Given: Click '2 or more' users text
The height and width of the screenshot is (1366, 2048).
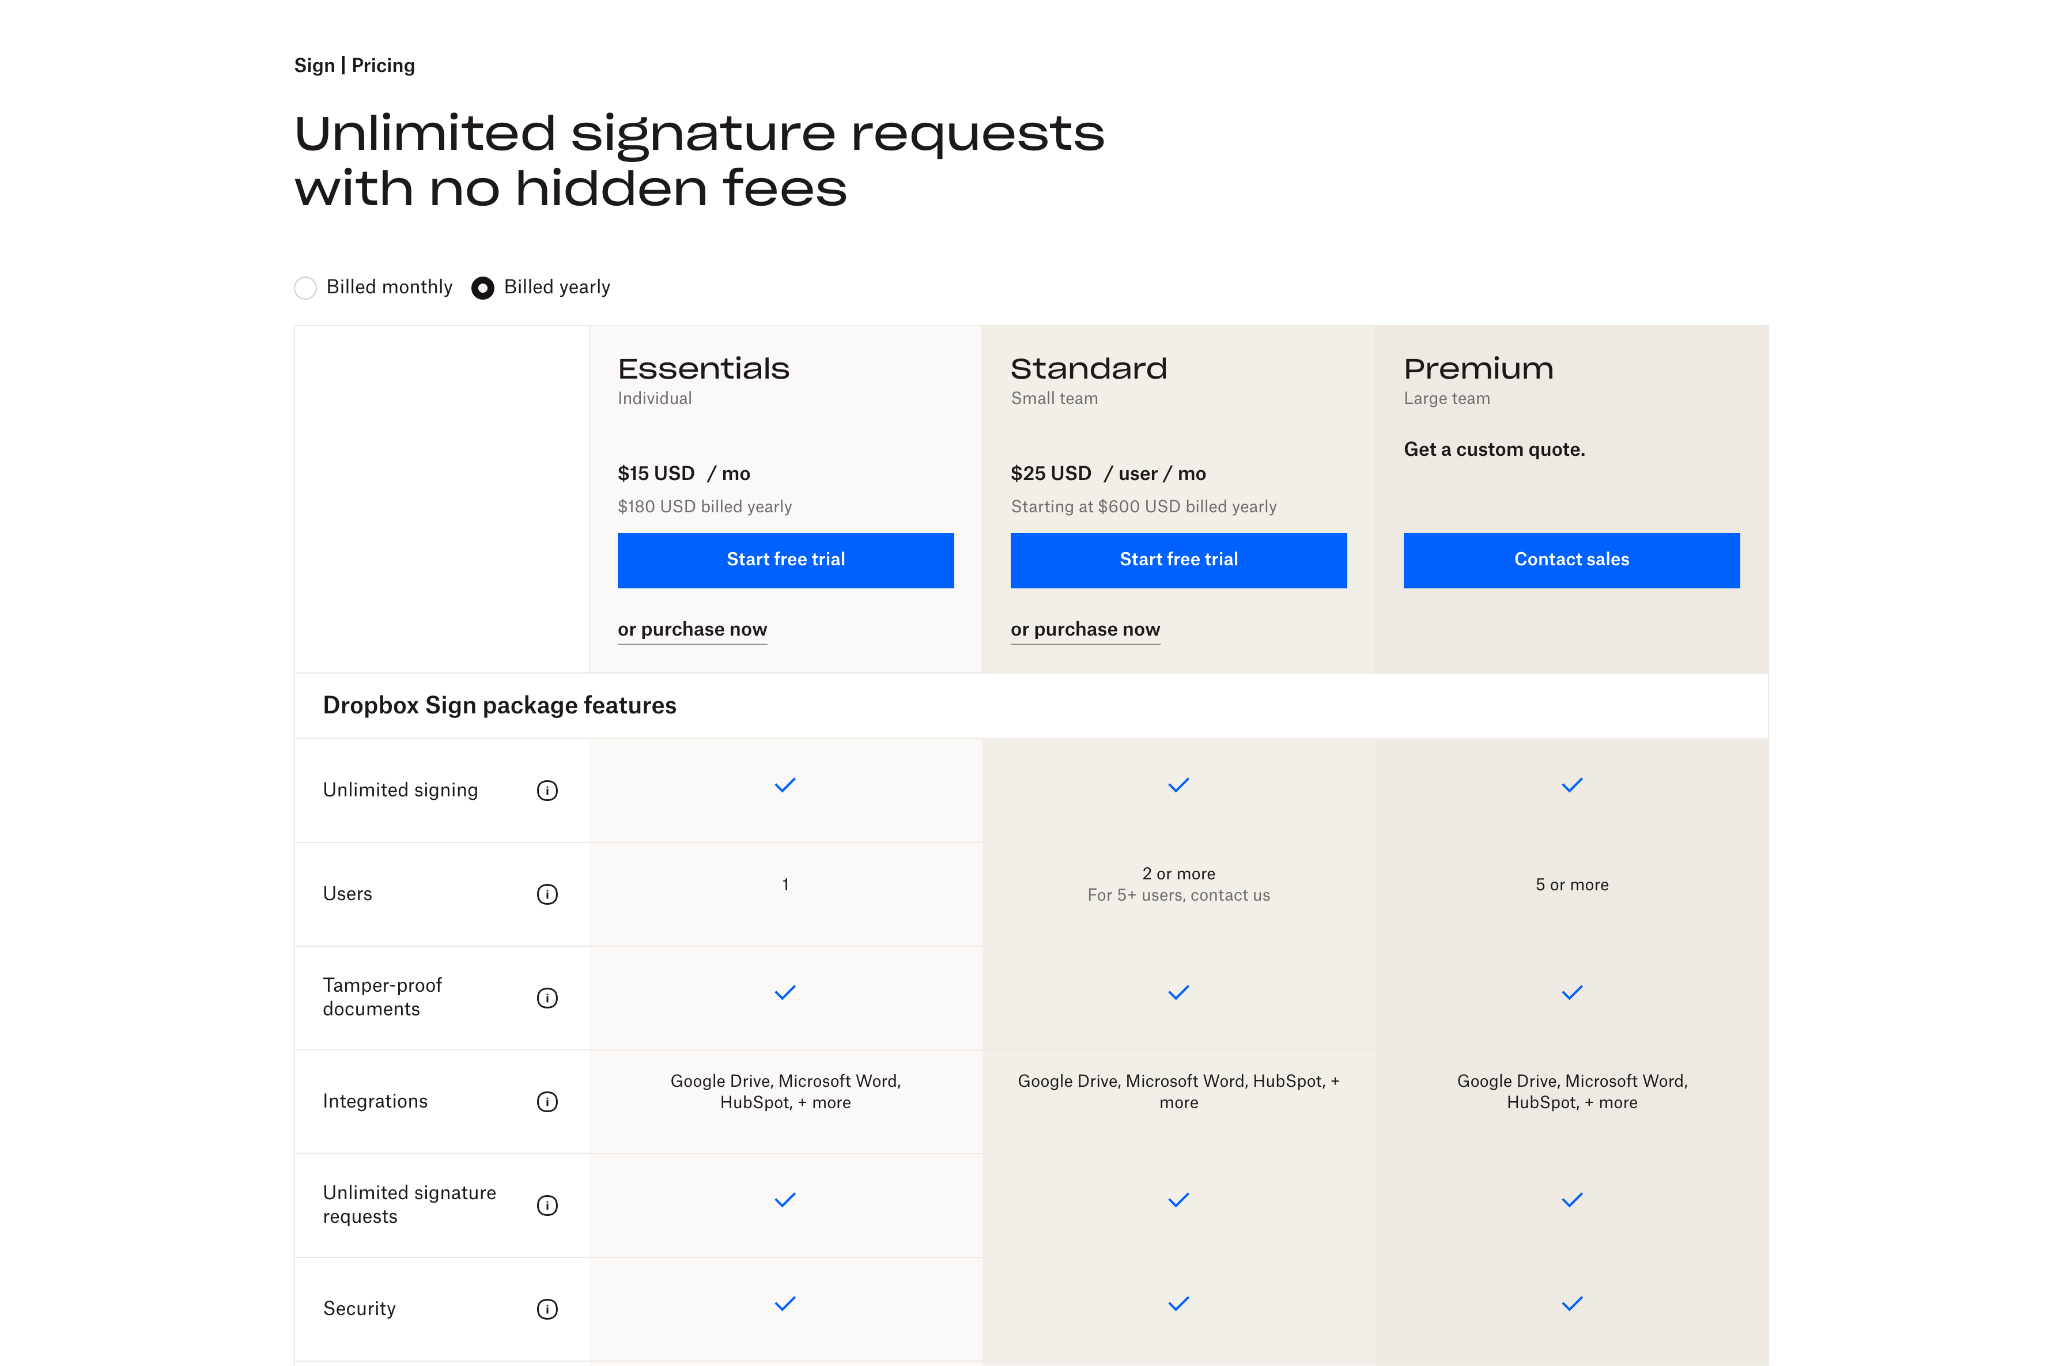Looking at the screenshot, I should (1179, 874).
